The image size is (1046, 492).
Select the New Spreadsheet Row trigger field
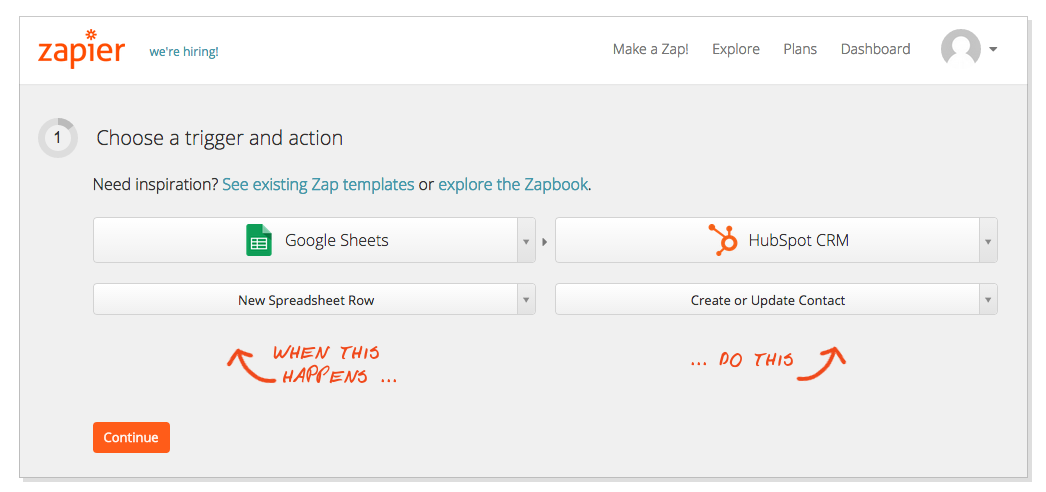coord(305,300)
